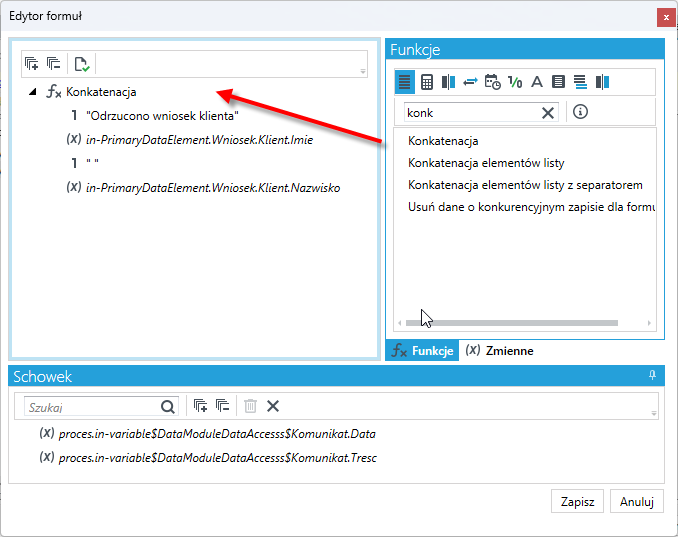Click the function list scroll left arrow
The height and width of the screenshot is (537, 678).
coord(400,323)
